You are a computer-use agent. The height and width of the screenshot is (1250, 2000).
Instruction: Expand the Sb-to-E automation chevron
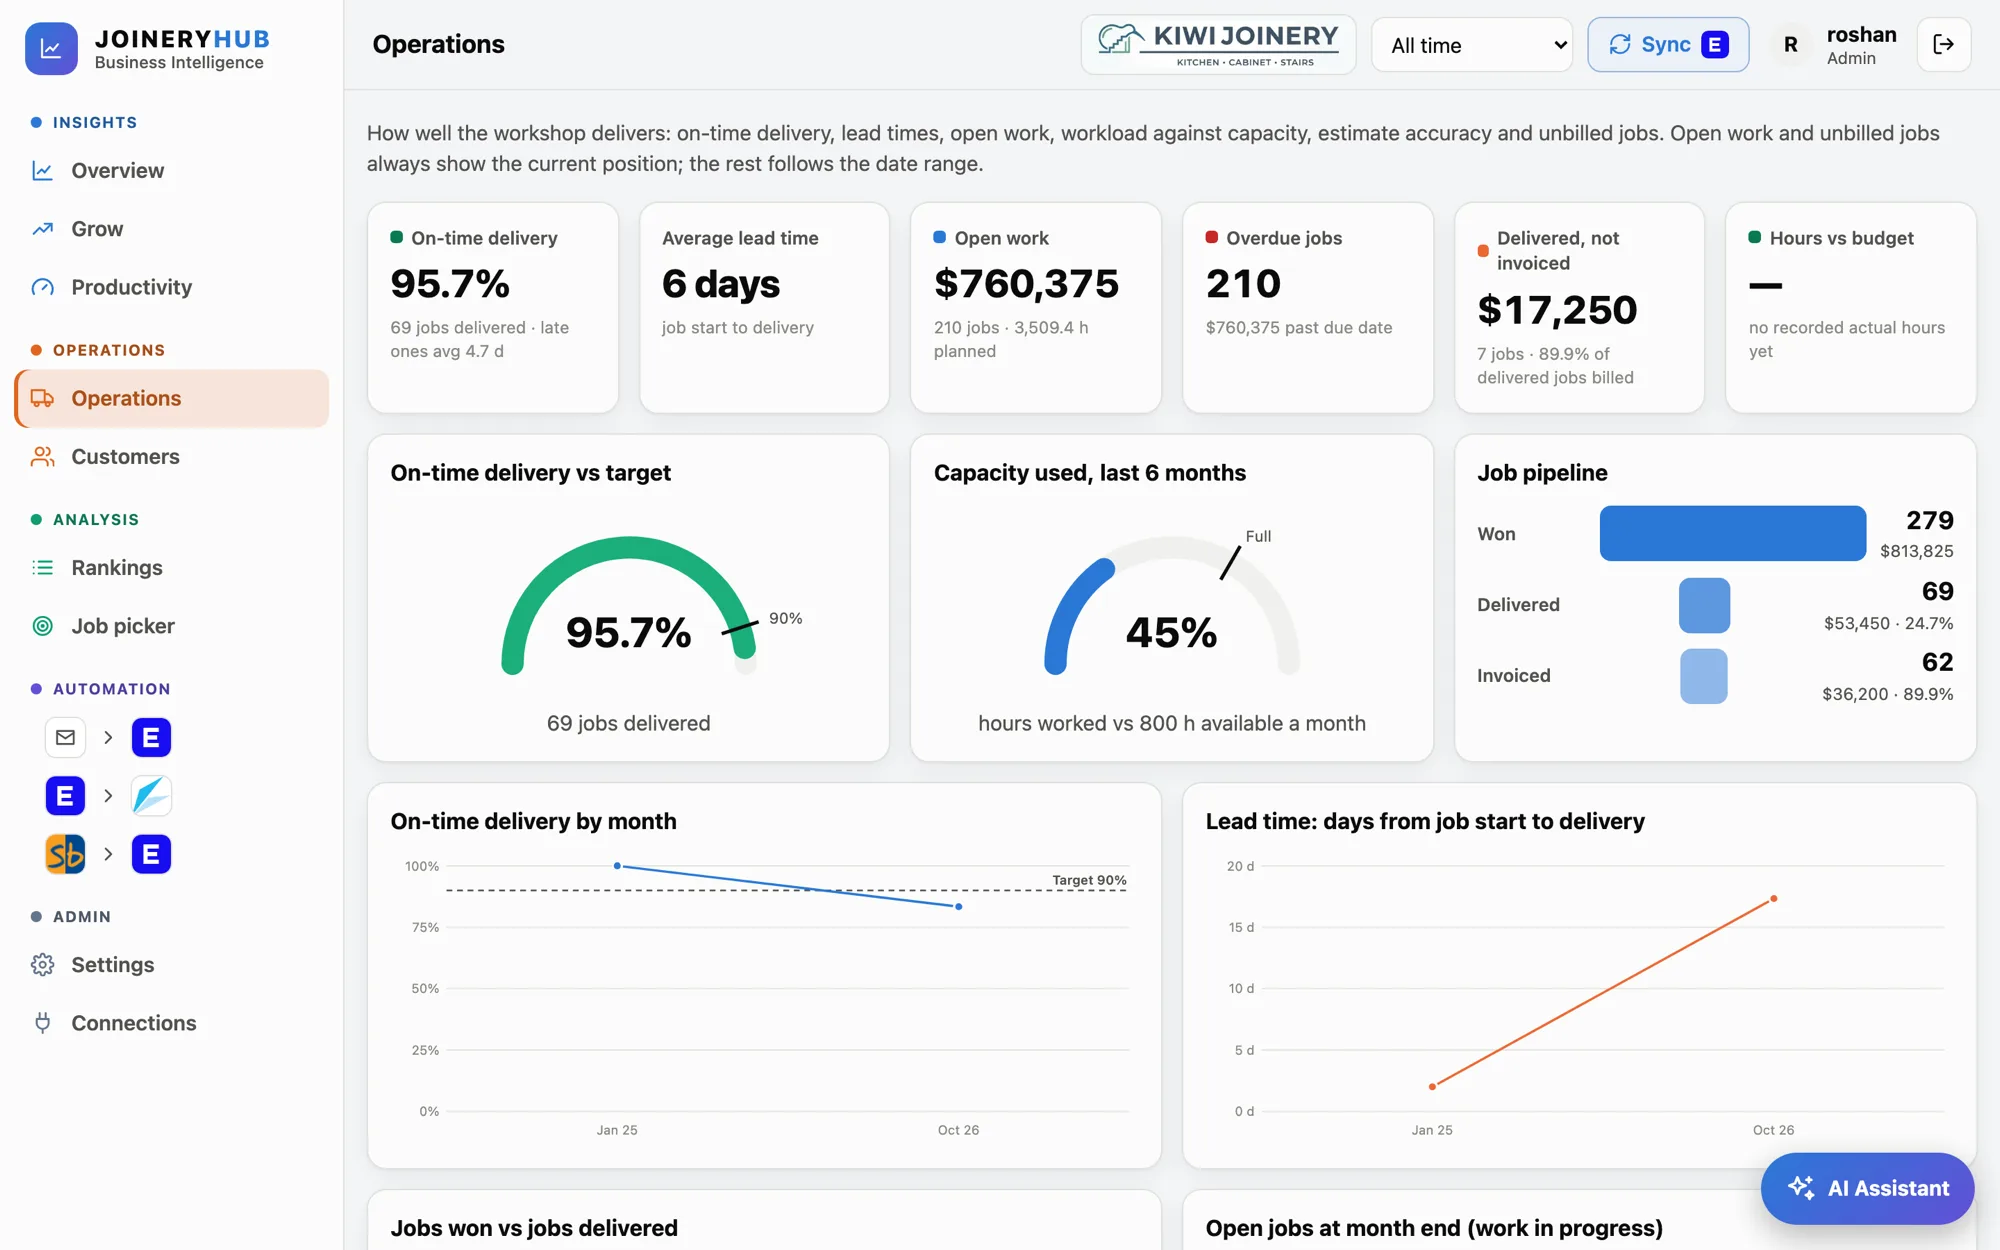[x=108, y=854]
